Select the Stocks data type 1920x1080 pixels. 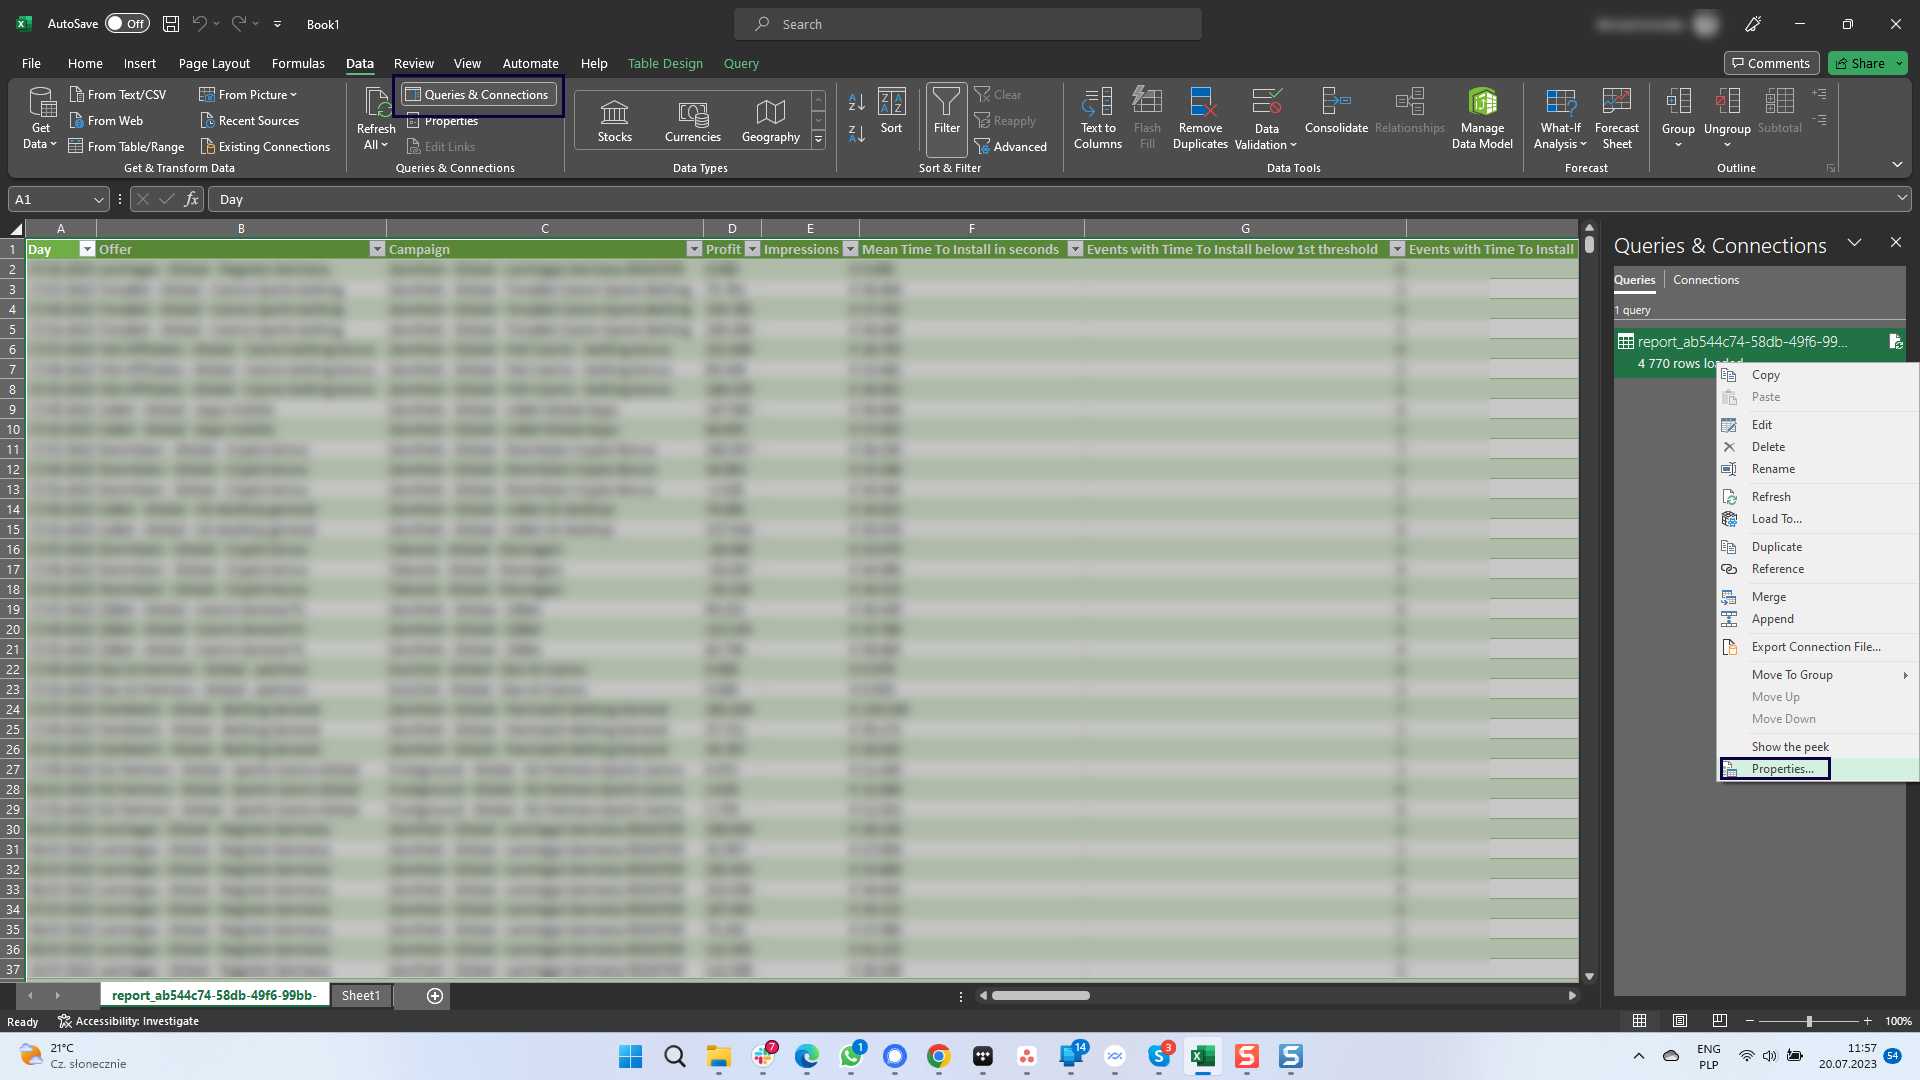tap(614, 117)
